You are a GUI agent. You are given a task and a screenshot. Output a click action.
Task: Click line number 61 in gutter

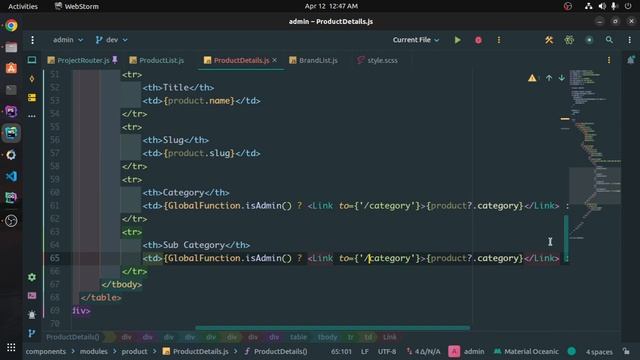tap(55, 205)
